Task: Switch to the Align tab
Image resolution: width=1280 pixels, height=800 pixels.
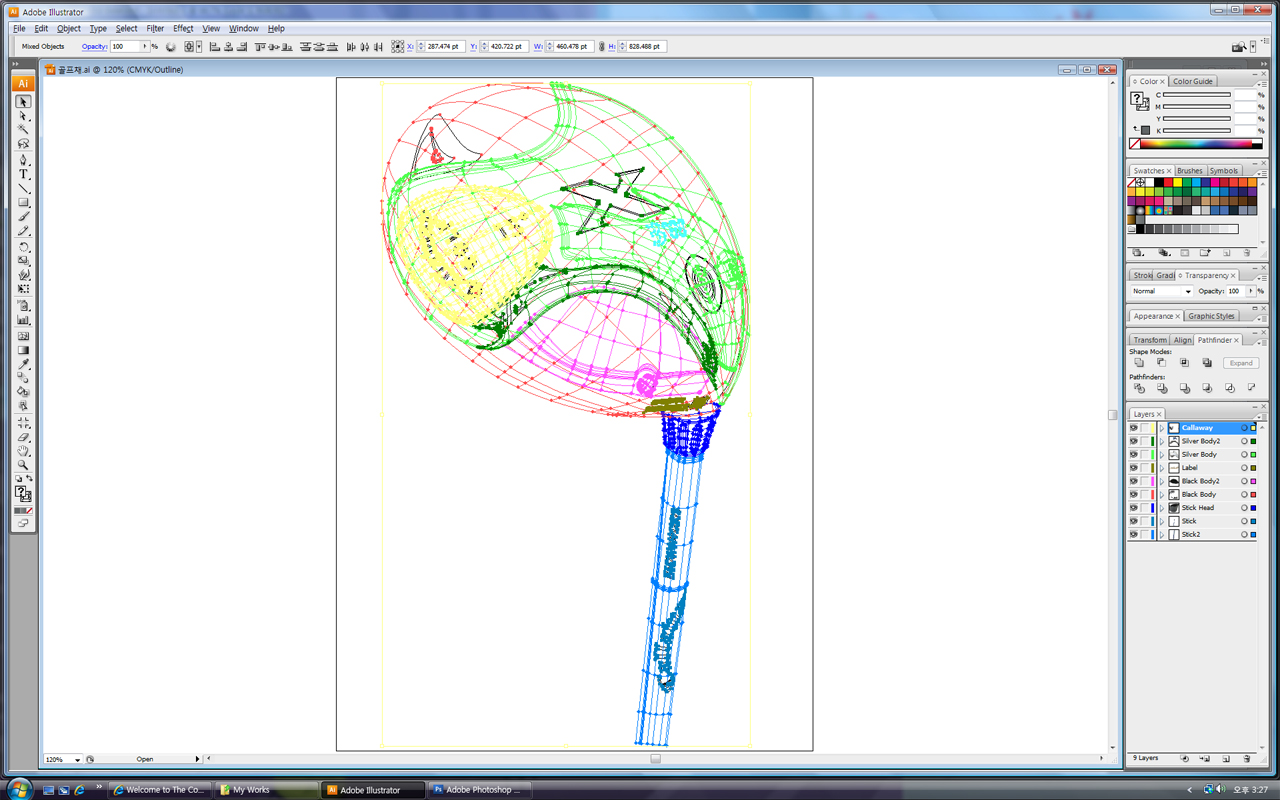Action: [1182, 340]
